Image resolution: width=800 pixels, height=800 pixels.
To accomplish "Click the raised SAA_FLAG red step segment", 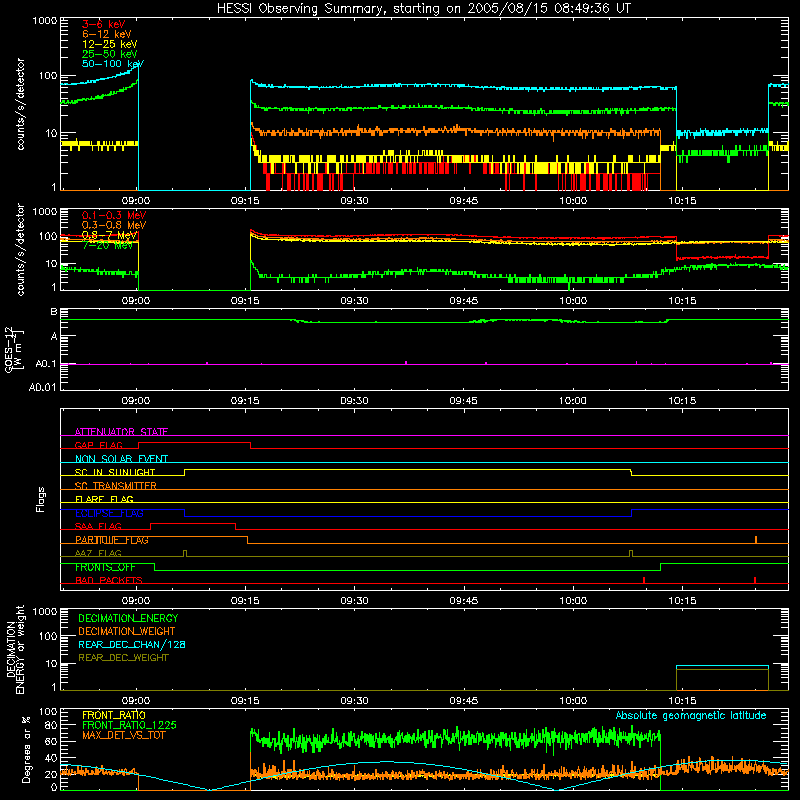I will pyautogui.click(x=193, y=523).
